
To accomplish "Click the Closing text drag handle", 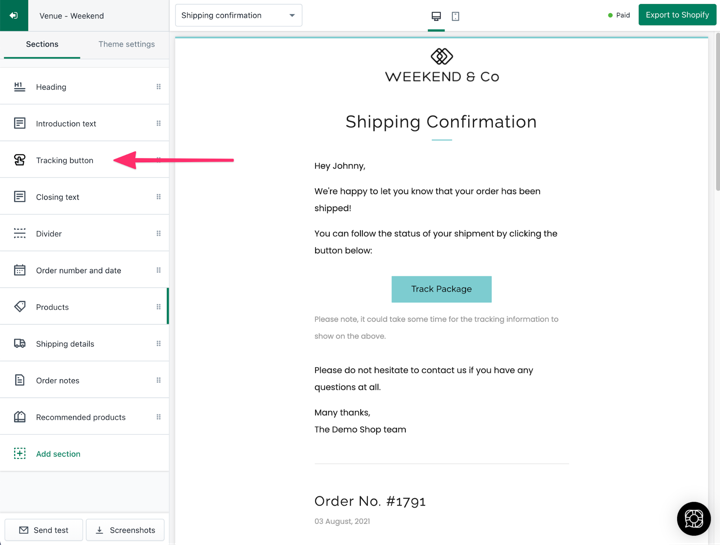I will click(158, 197).
